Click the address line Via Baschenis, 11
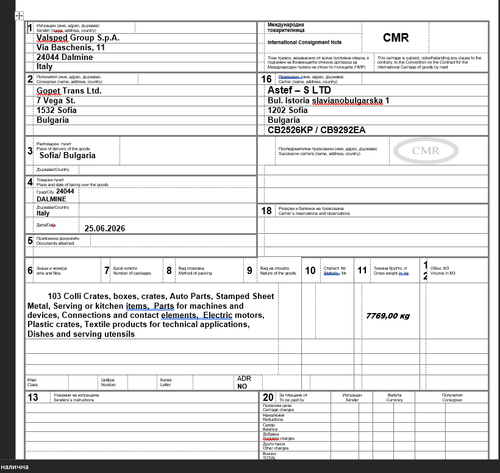The width and height of the screenshot is (500, 473). pos(71,47)
